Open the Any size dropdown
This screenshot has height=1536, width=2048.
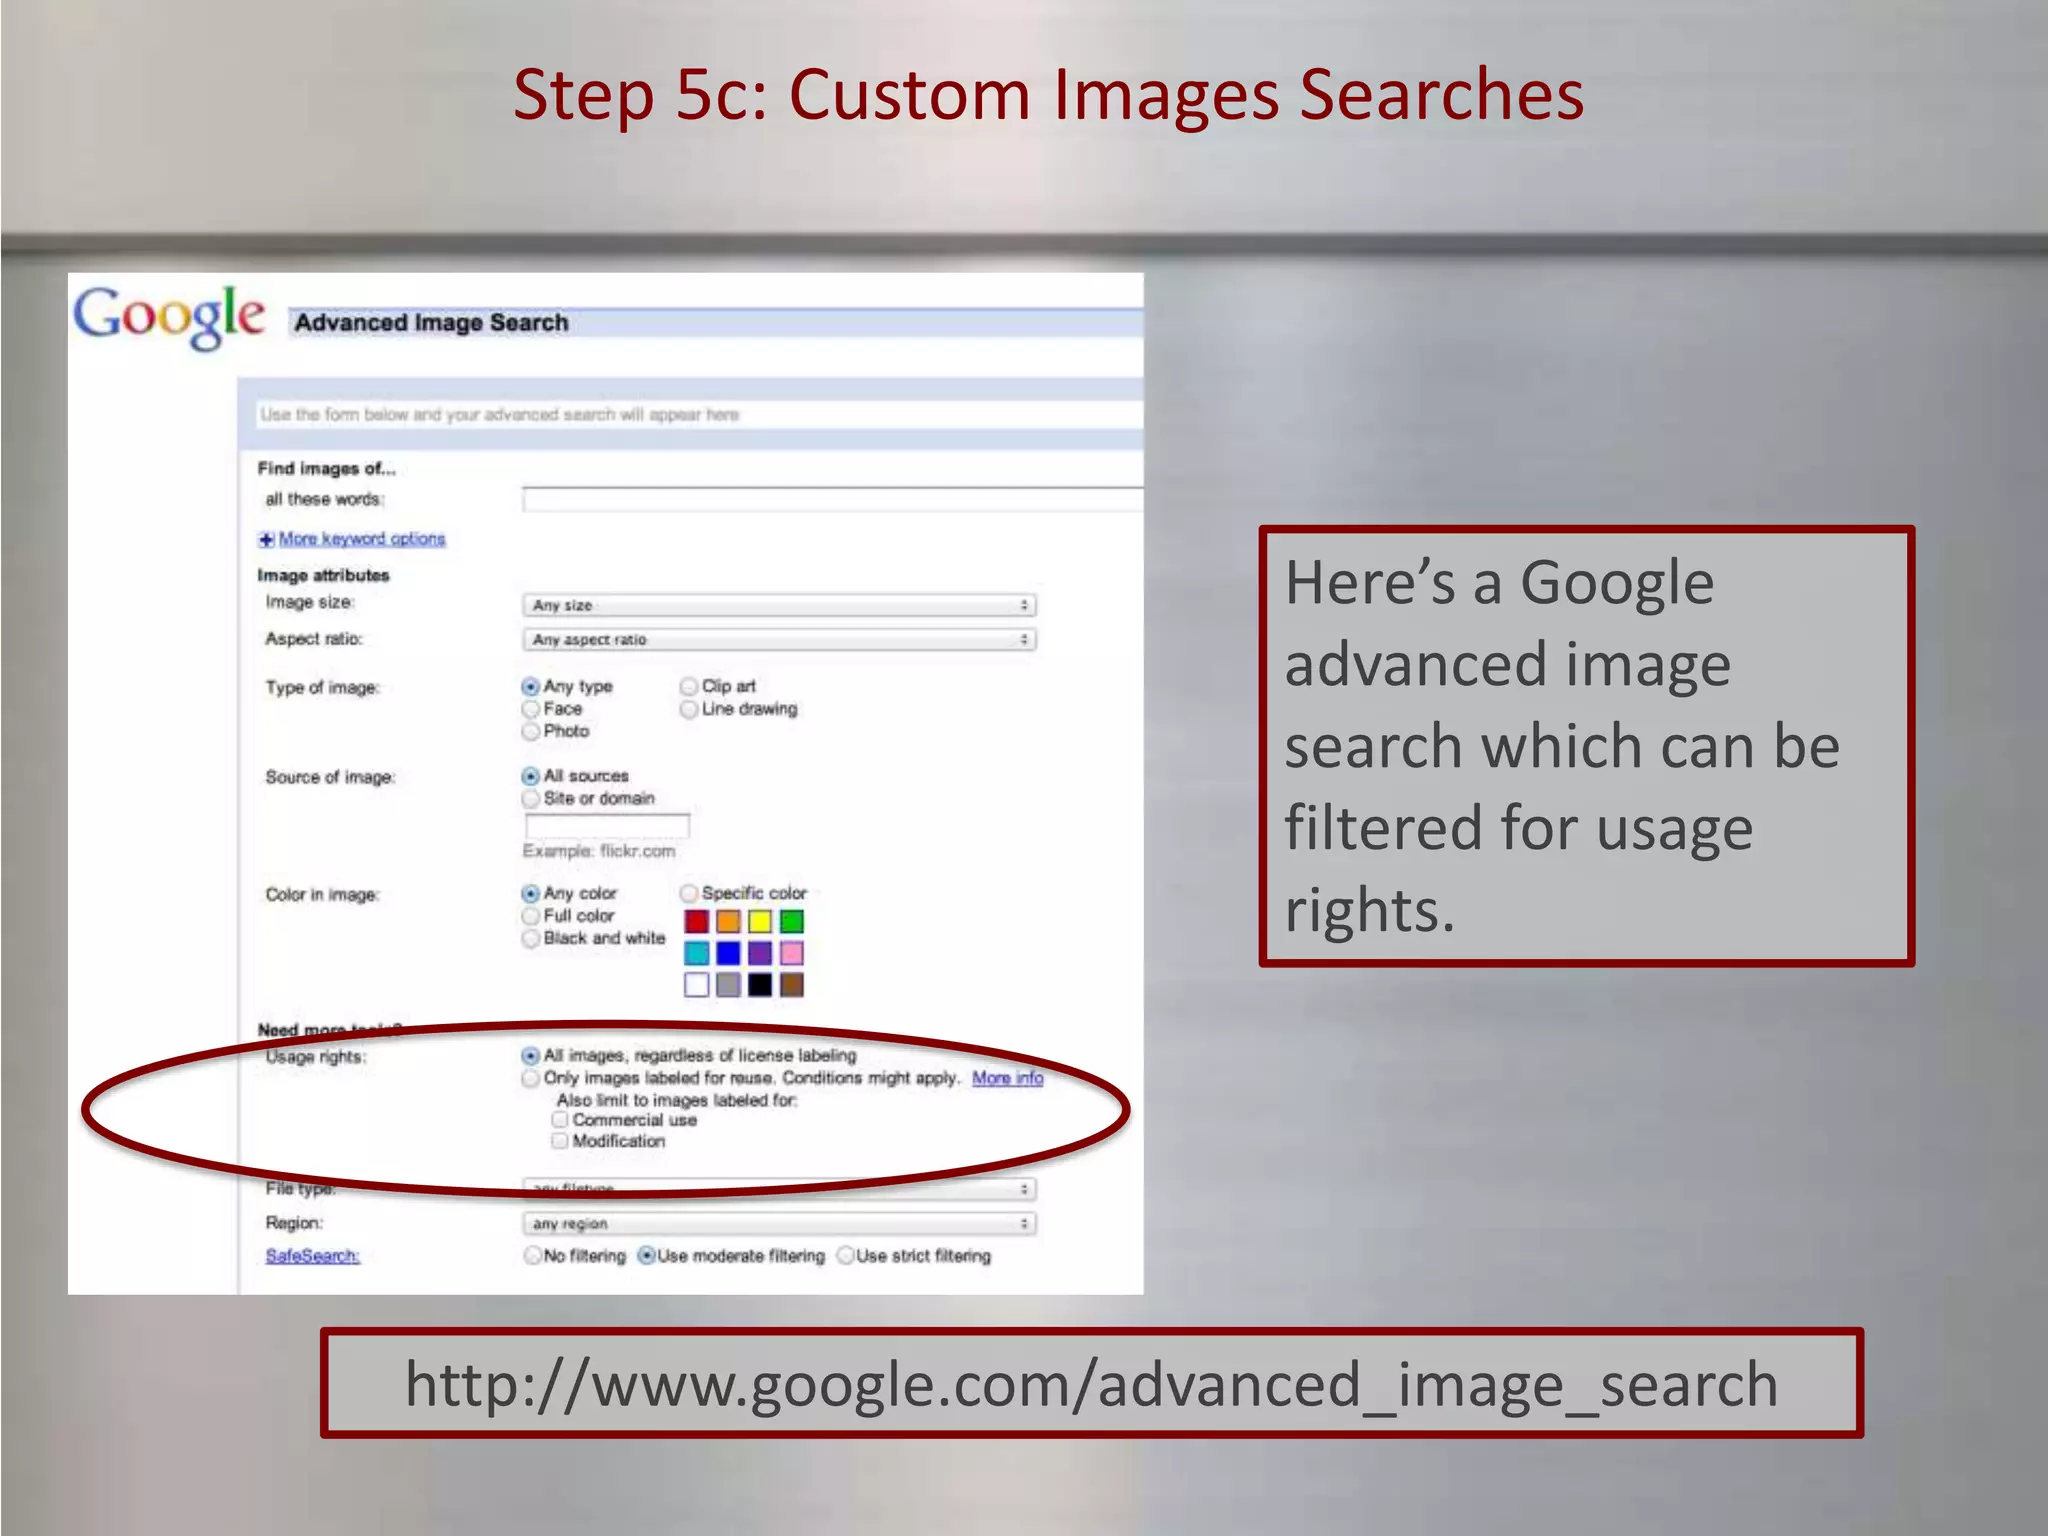tap(779, 605)
